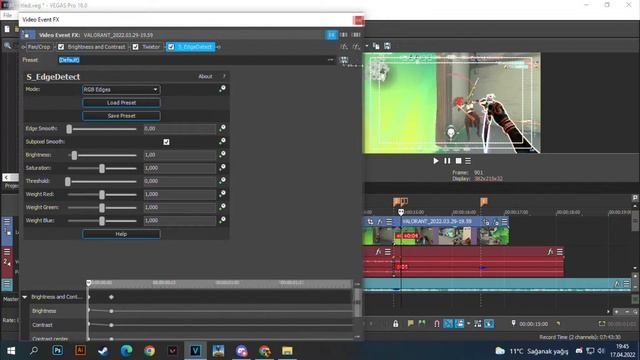
Task: Click the animate icon for Weight Green
Action: 222,207
